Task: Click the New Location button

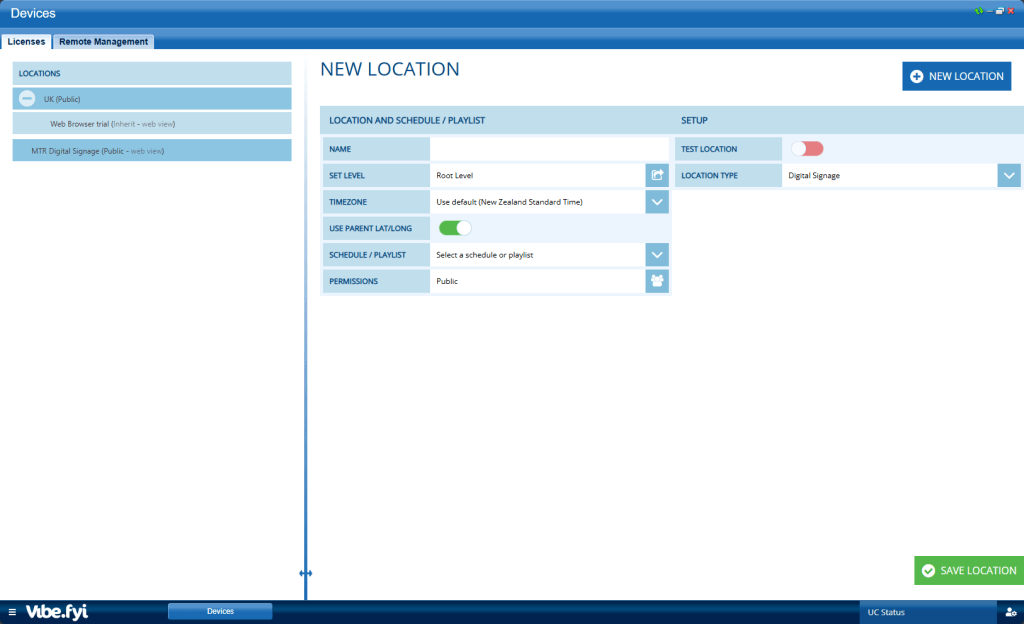Action: pos(956,76)
